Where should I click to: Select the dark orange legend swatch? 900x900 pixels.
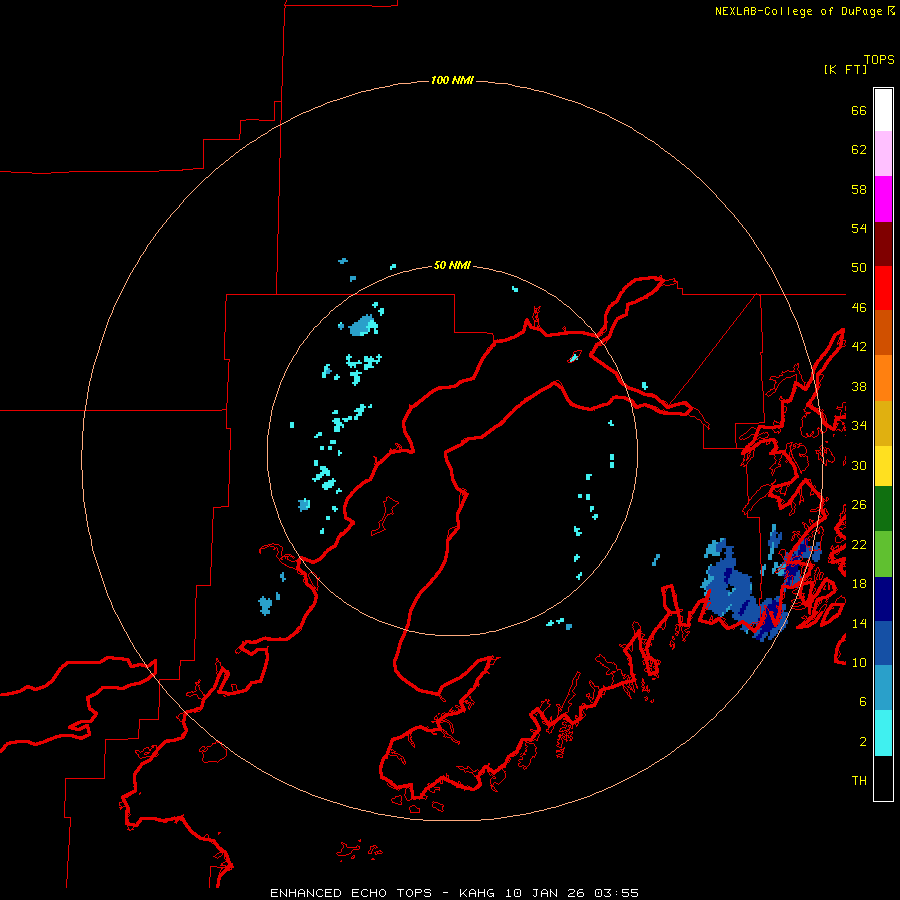(x=883, y=332)
